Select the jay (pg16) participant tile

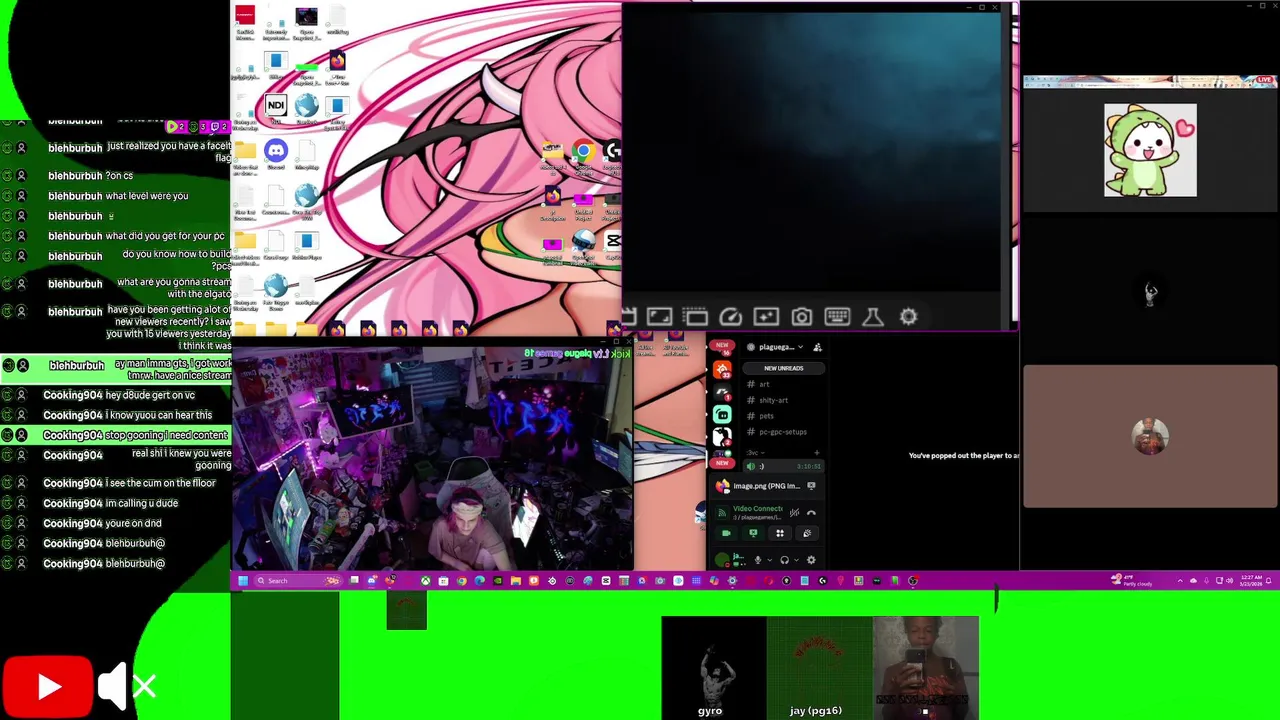tap(819, 668)
